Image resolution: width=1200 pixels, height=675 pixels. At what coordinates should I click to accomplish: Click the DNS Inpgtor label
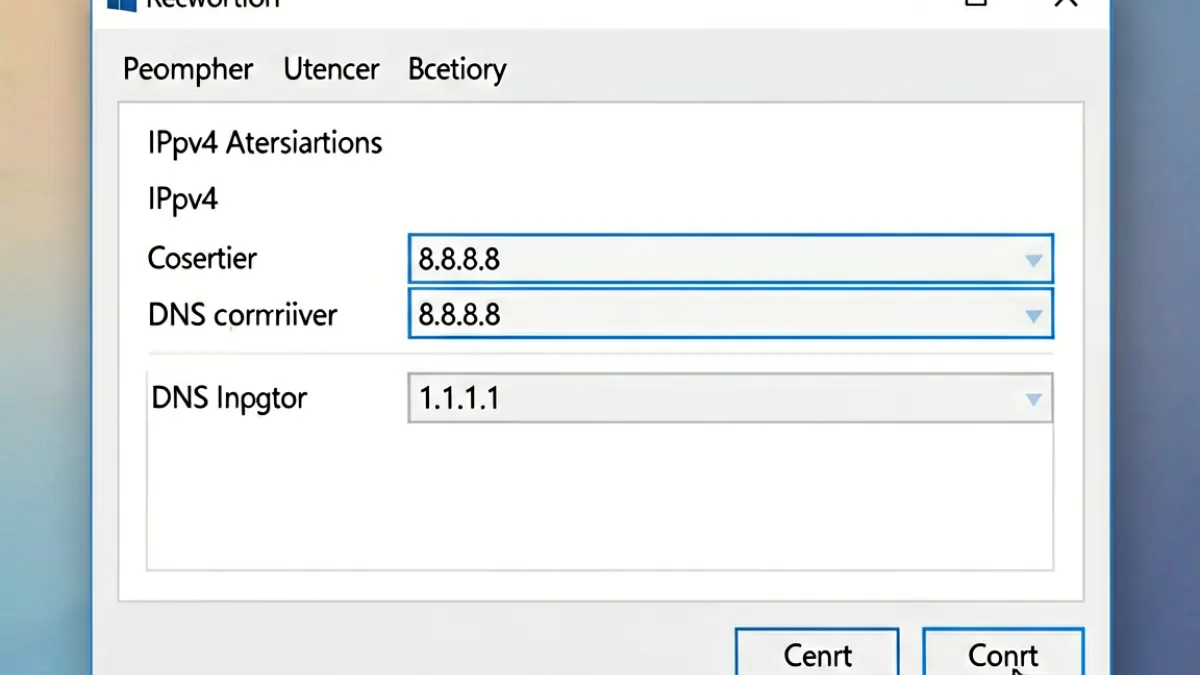[229, 399]
